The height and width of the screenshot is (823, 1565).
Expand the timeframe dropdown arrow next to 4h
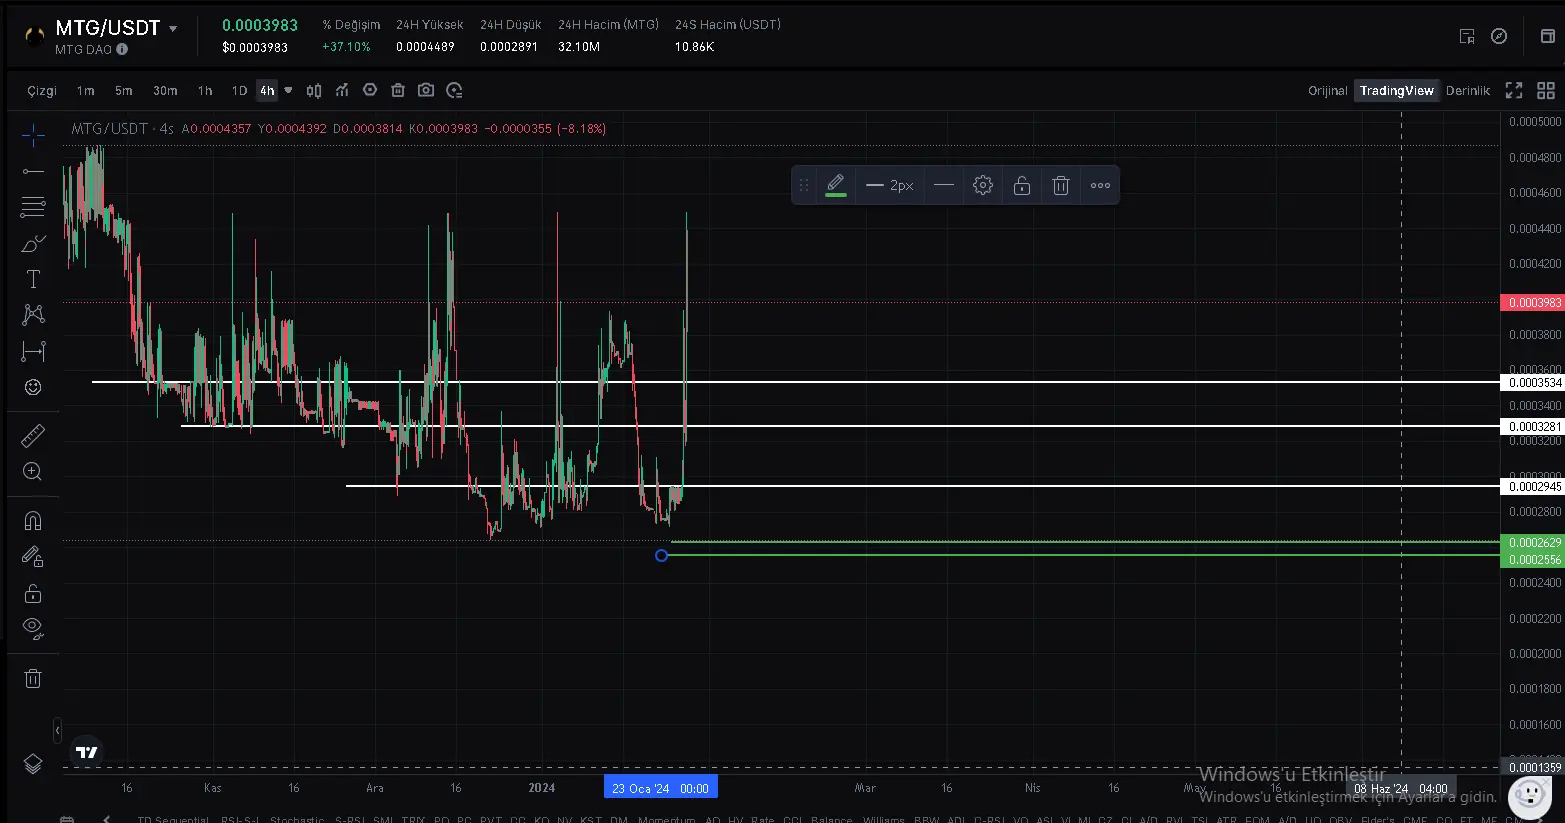[x=288, y=90]
